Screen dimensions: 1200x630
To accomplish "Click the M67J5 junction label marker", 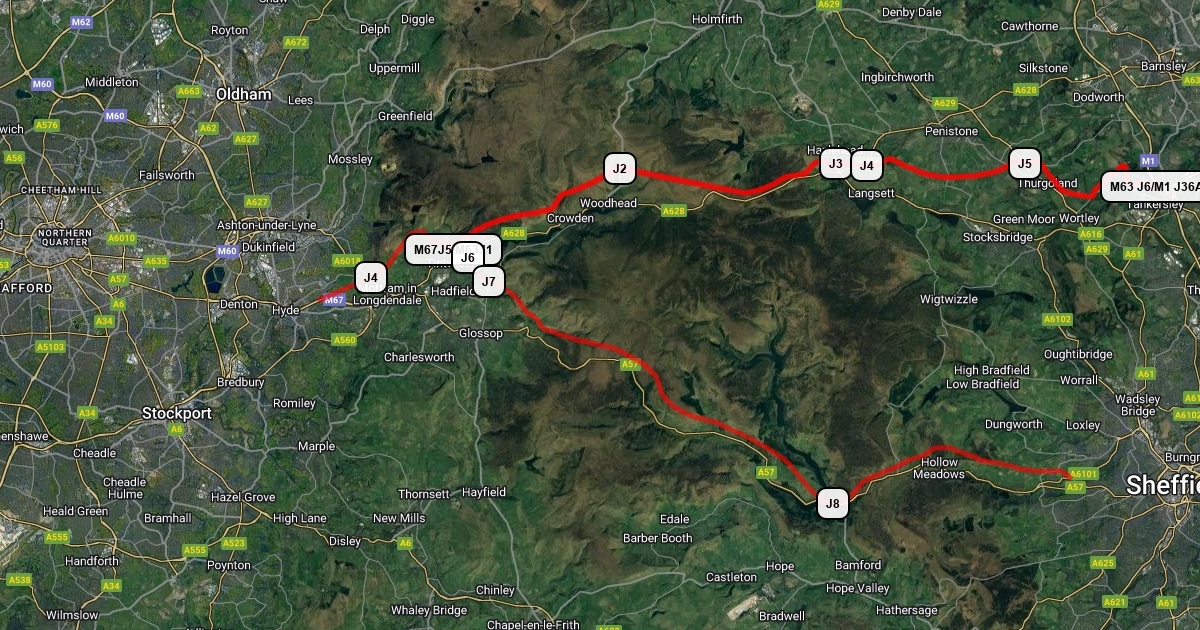I will (x=430, y=249).
